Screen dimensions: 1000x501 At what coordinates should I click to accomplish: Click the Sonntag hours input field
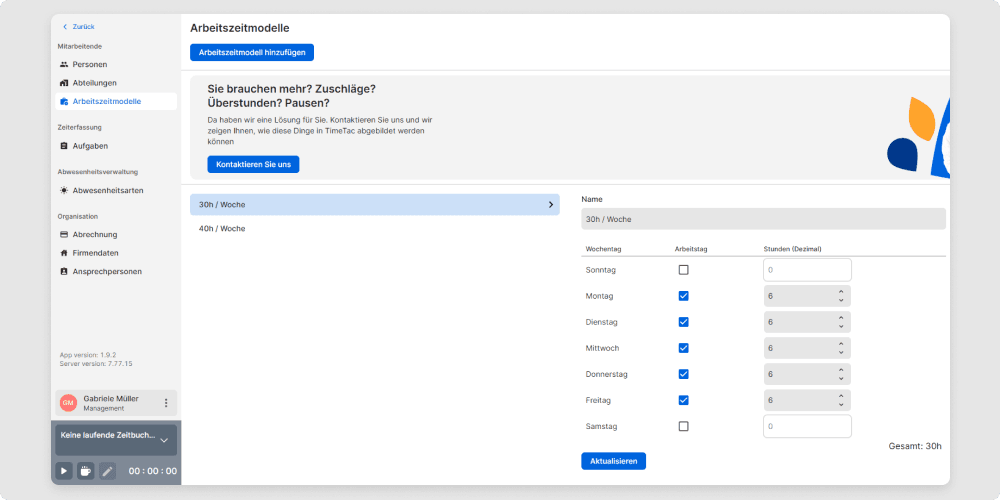807,270
